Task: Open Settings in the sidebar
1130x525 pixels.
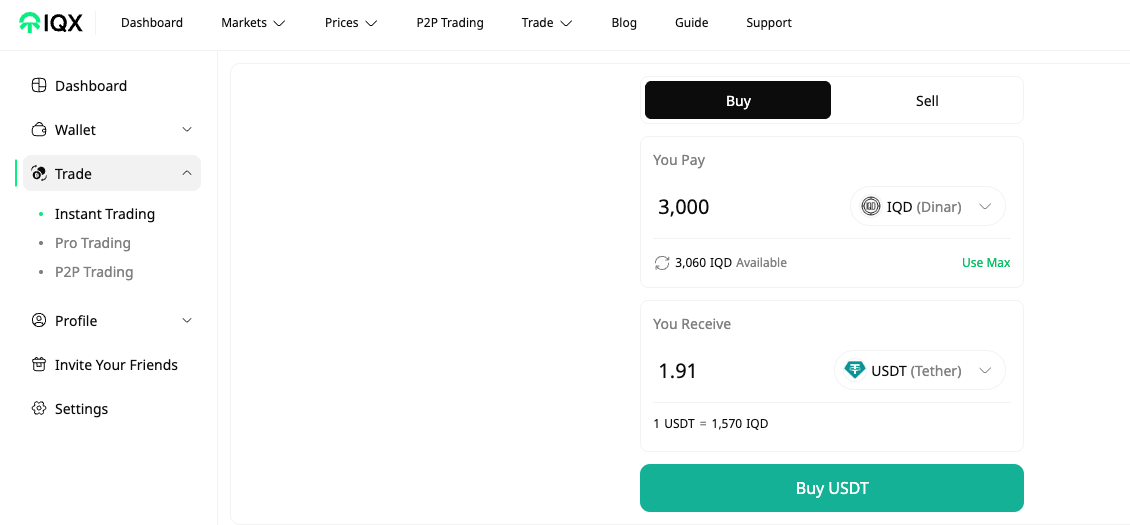Action: pyautogui.click(x=81, y=409)
